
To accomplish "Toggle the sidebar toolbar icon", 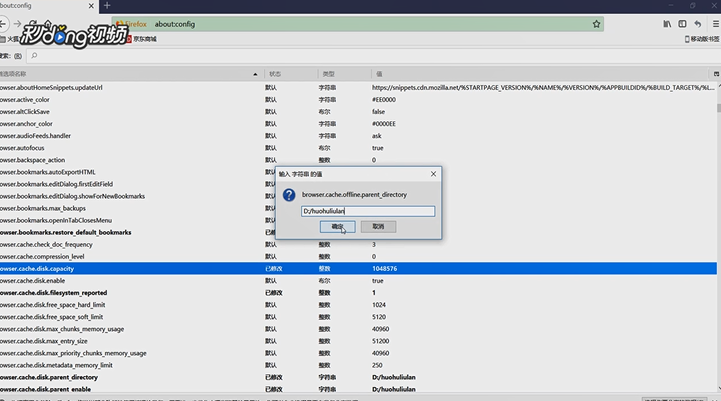I will click(x=682, y=24).
